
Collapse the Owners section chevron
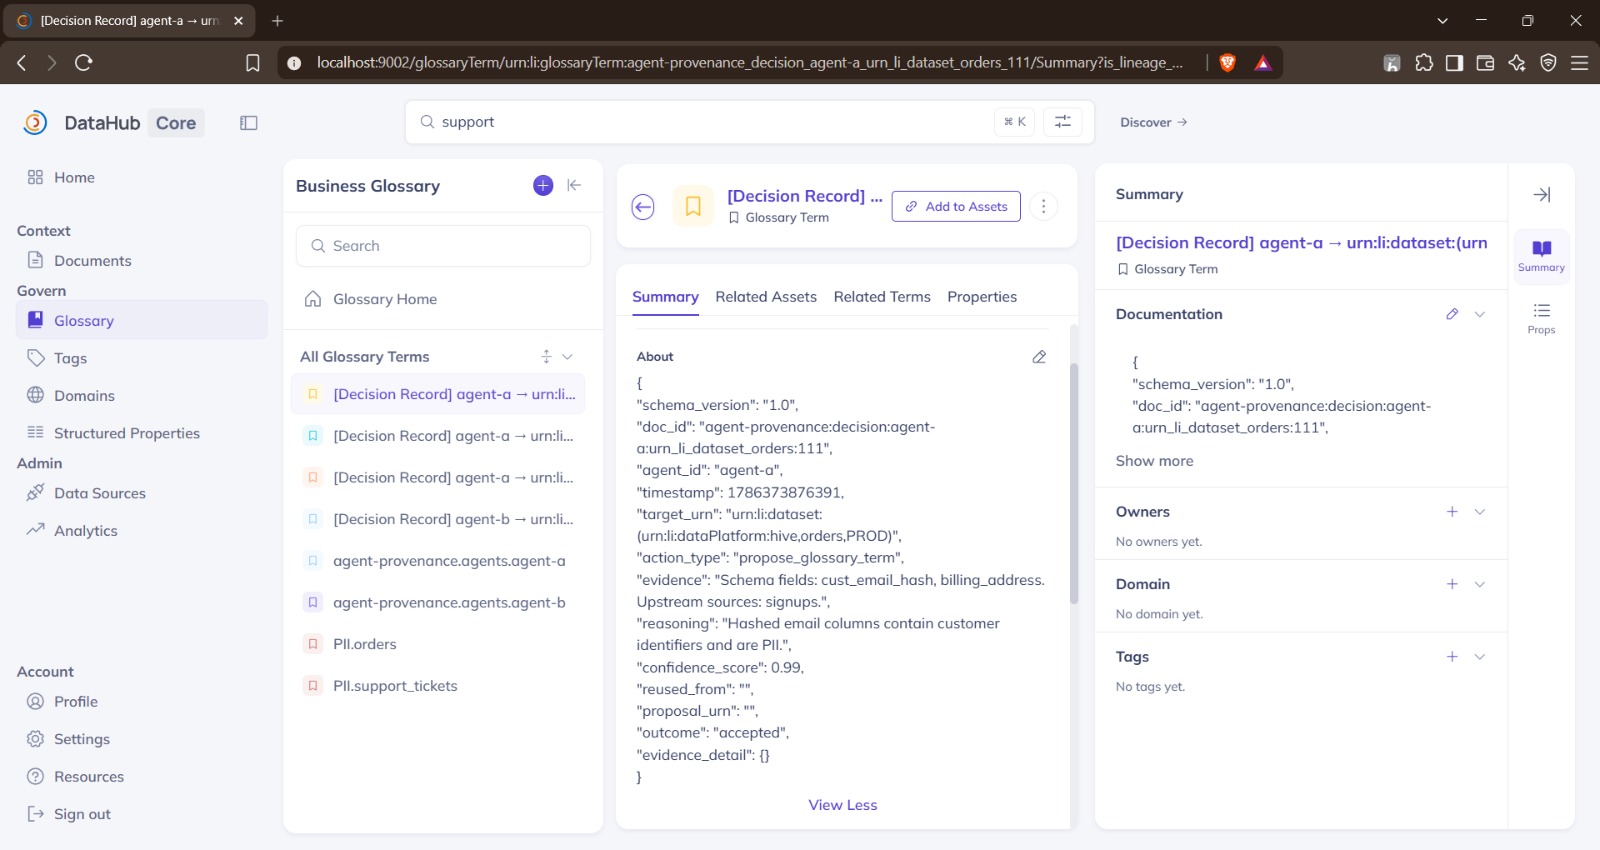1480,512
